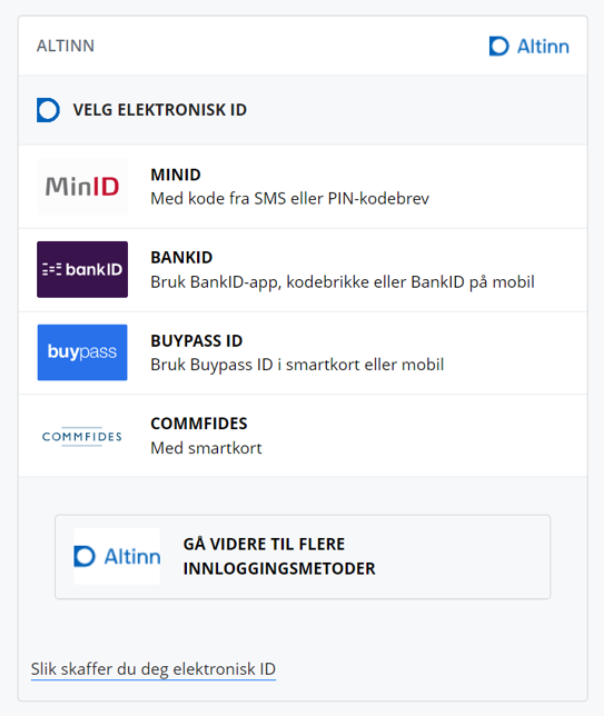604x716 pixels.
Task: Select BANKID heading text
Action: tap(181, 258)
